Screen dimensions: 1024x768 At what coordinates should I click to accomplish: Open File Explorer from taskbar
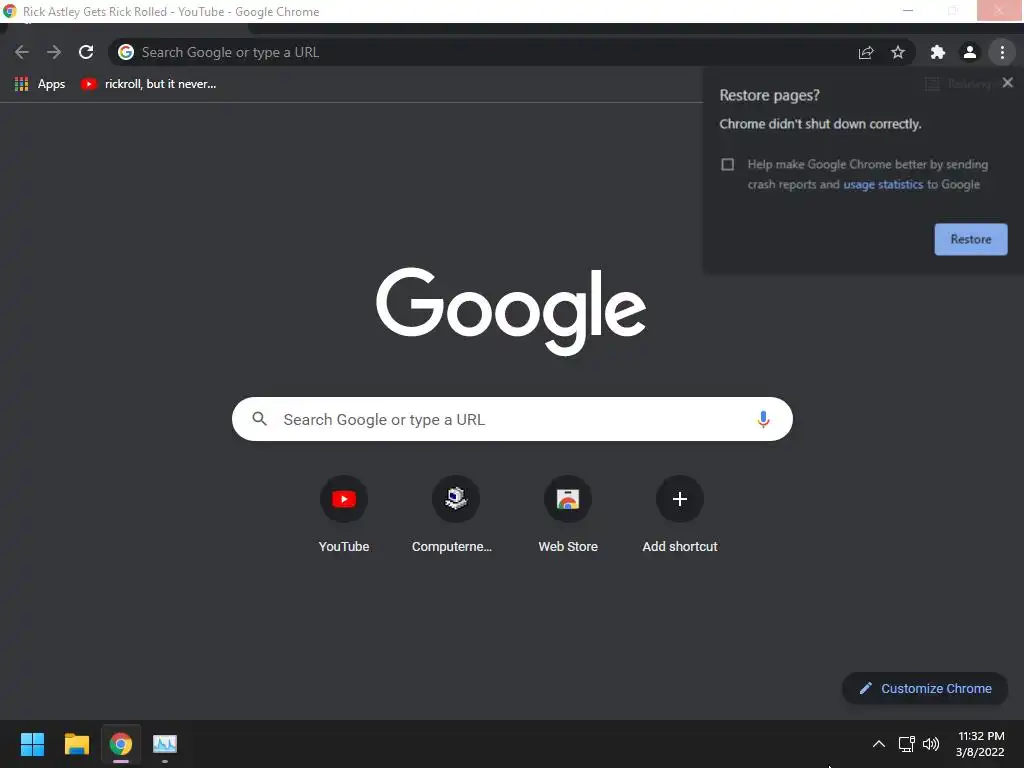click(x=76, y=744)
